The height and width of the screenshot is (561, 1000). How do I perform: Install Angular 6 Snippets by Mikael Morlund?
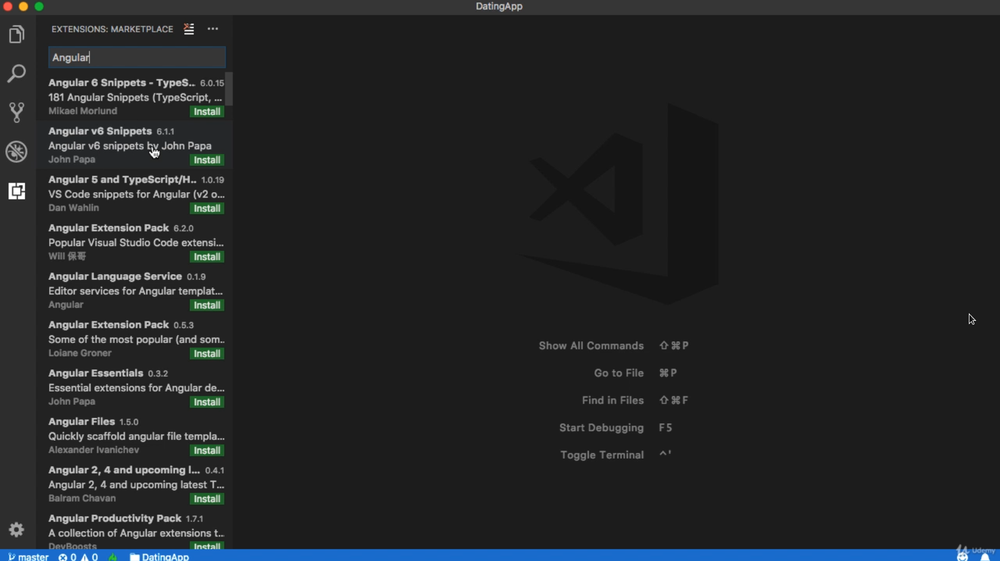(207, 112)
